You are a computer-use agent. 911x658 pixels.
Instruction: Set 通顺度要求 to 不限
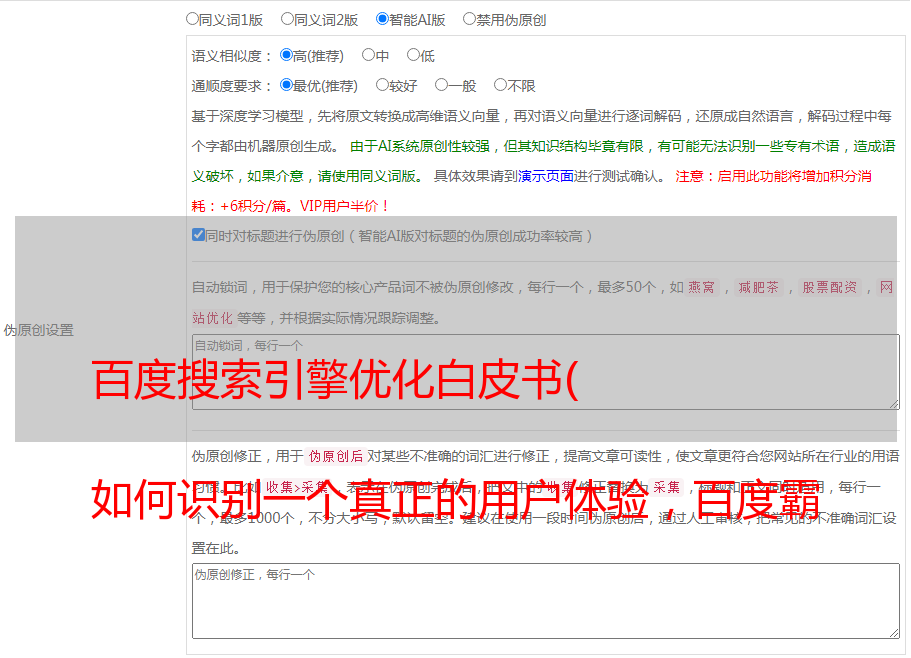500,85
